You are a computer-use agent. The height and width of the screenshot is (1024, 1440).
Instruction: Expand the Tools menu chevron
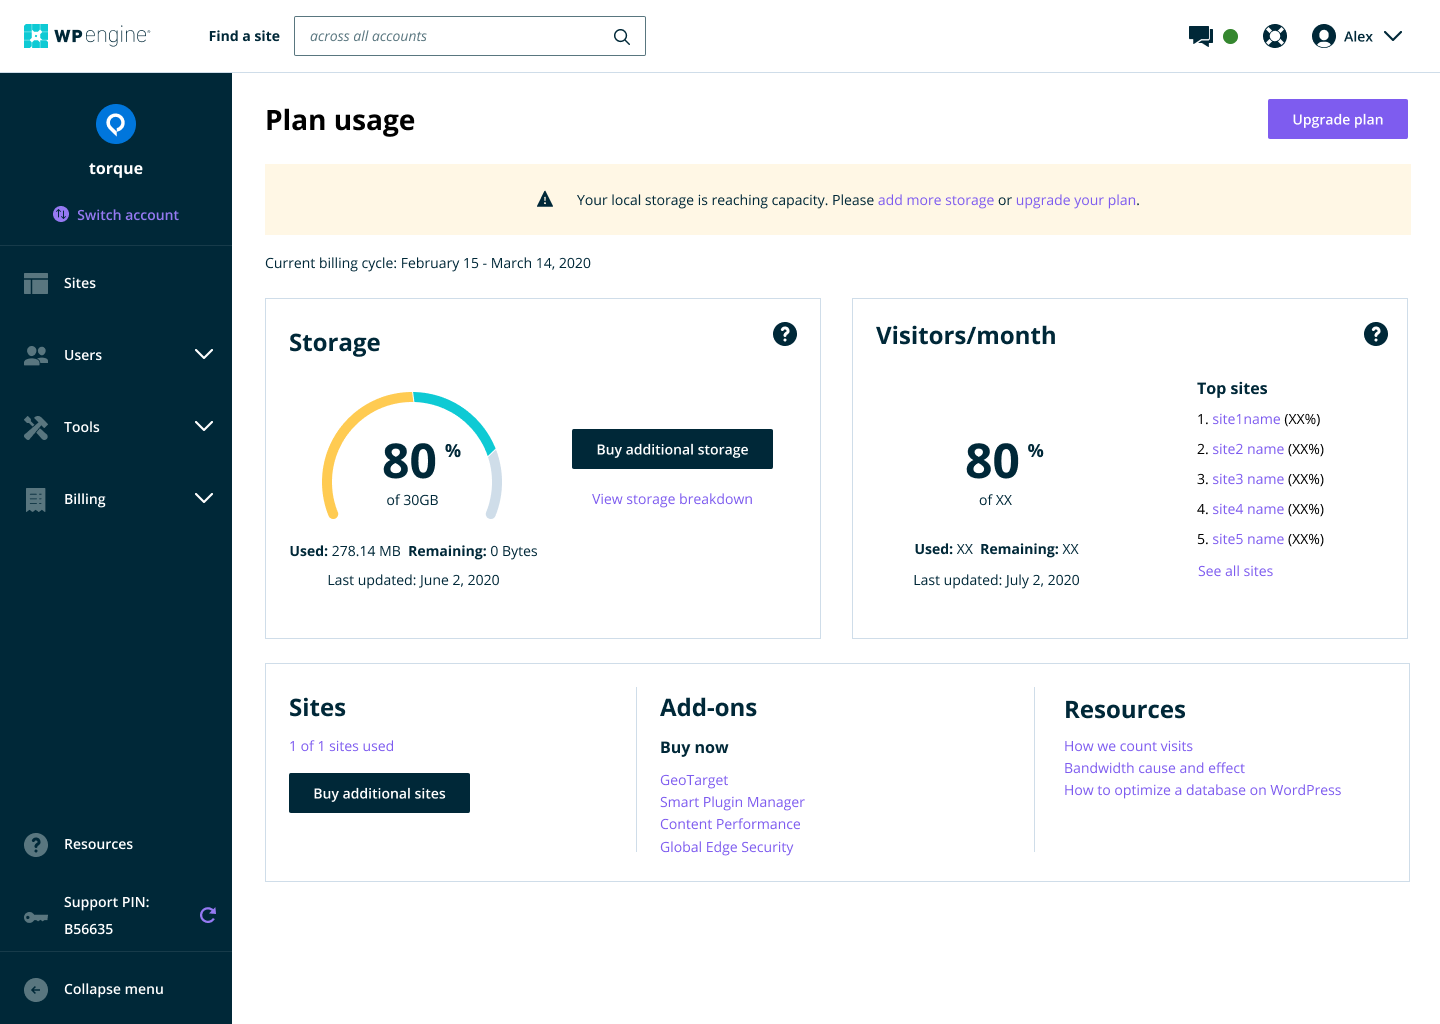[x=204, y=426]
